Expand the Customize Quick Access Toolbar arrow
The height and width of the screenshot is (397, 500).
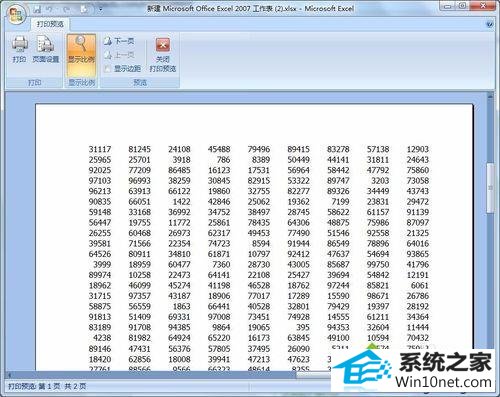100,9
